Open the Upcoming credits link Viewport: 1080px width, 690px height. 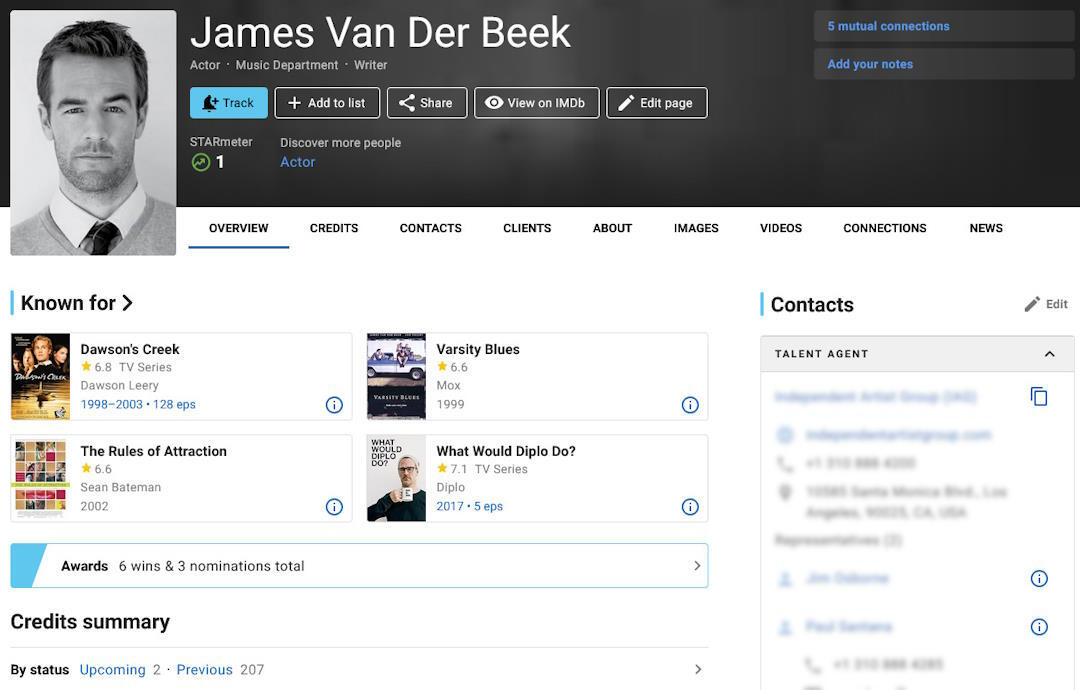pos(113,669)
